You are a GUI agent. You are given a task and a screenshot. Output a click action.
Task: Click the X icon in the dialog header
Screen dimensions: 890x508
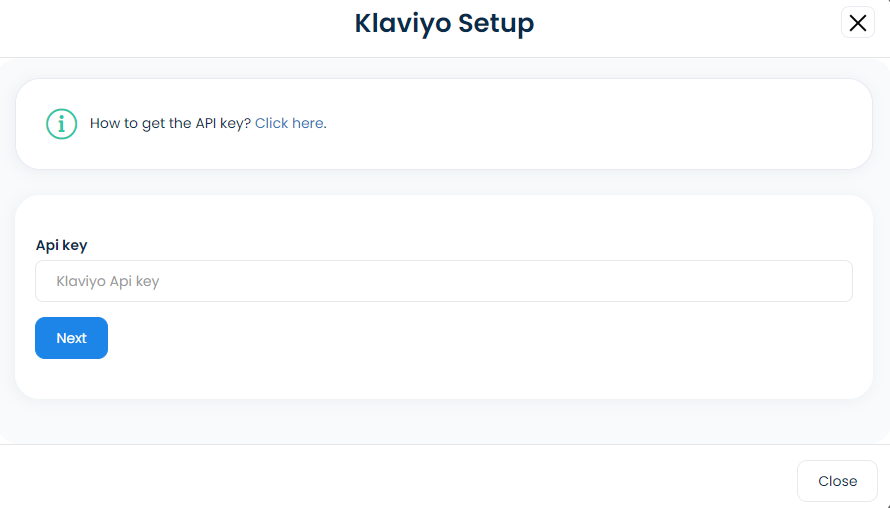click(x=858, y=23)
